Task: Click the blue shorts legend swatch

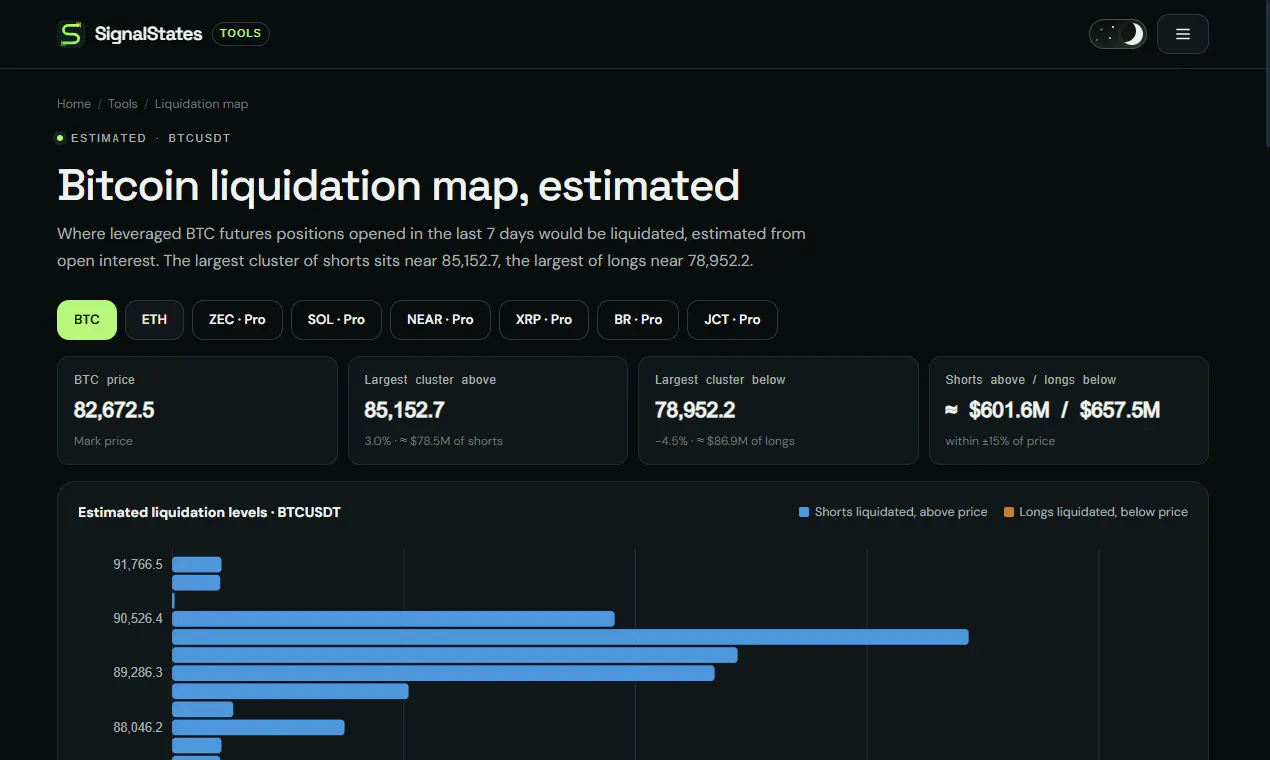Action: click(804, 512)
